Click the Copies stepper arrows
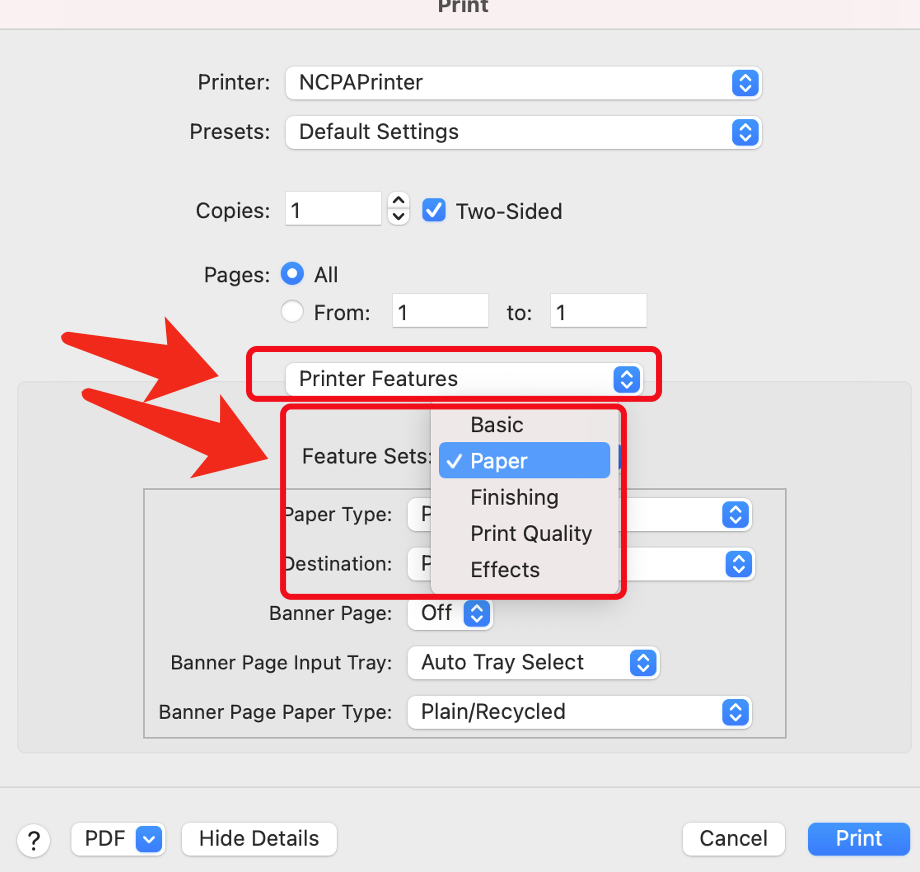 click(398, 209)
